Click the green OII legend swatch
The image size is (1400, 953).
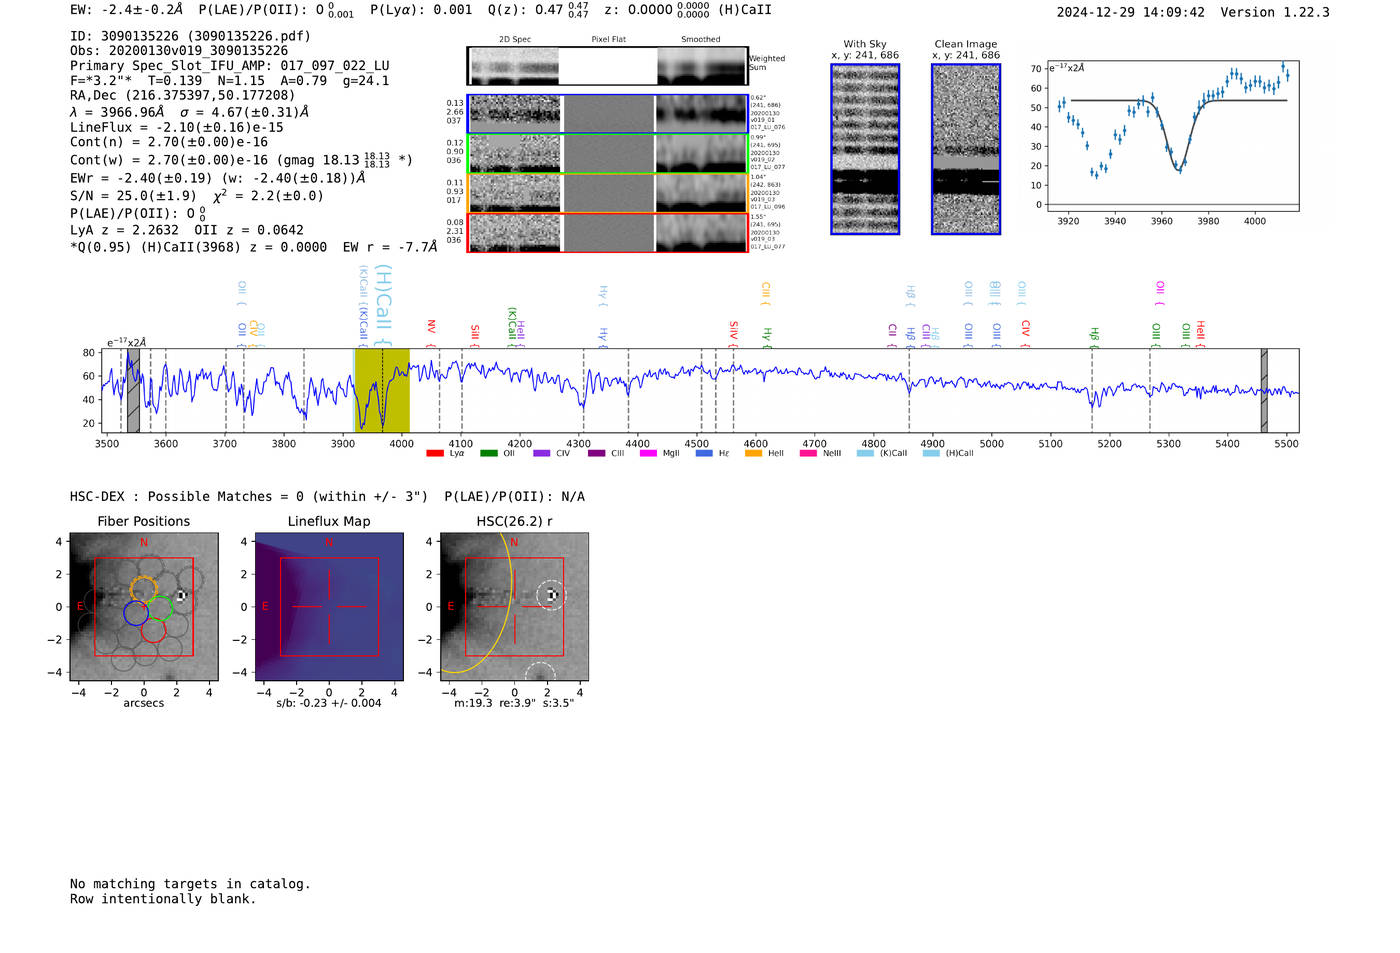[488, 453]
